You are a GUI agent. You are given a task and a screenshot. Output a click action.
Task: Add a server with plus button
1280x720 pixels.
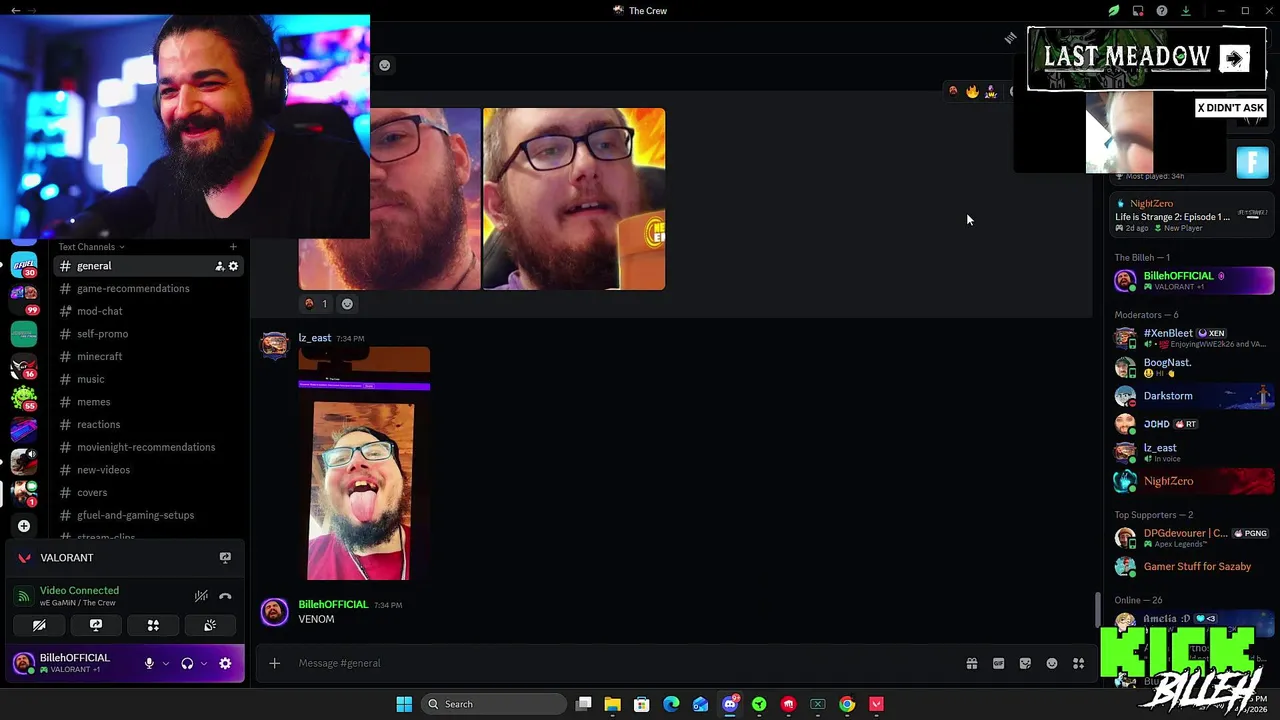coord(24,526)
